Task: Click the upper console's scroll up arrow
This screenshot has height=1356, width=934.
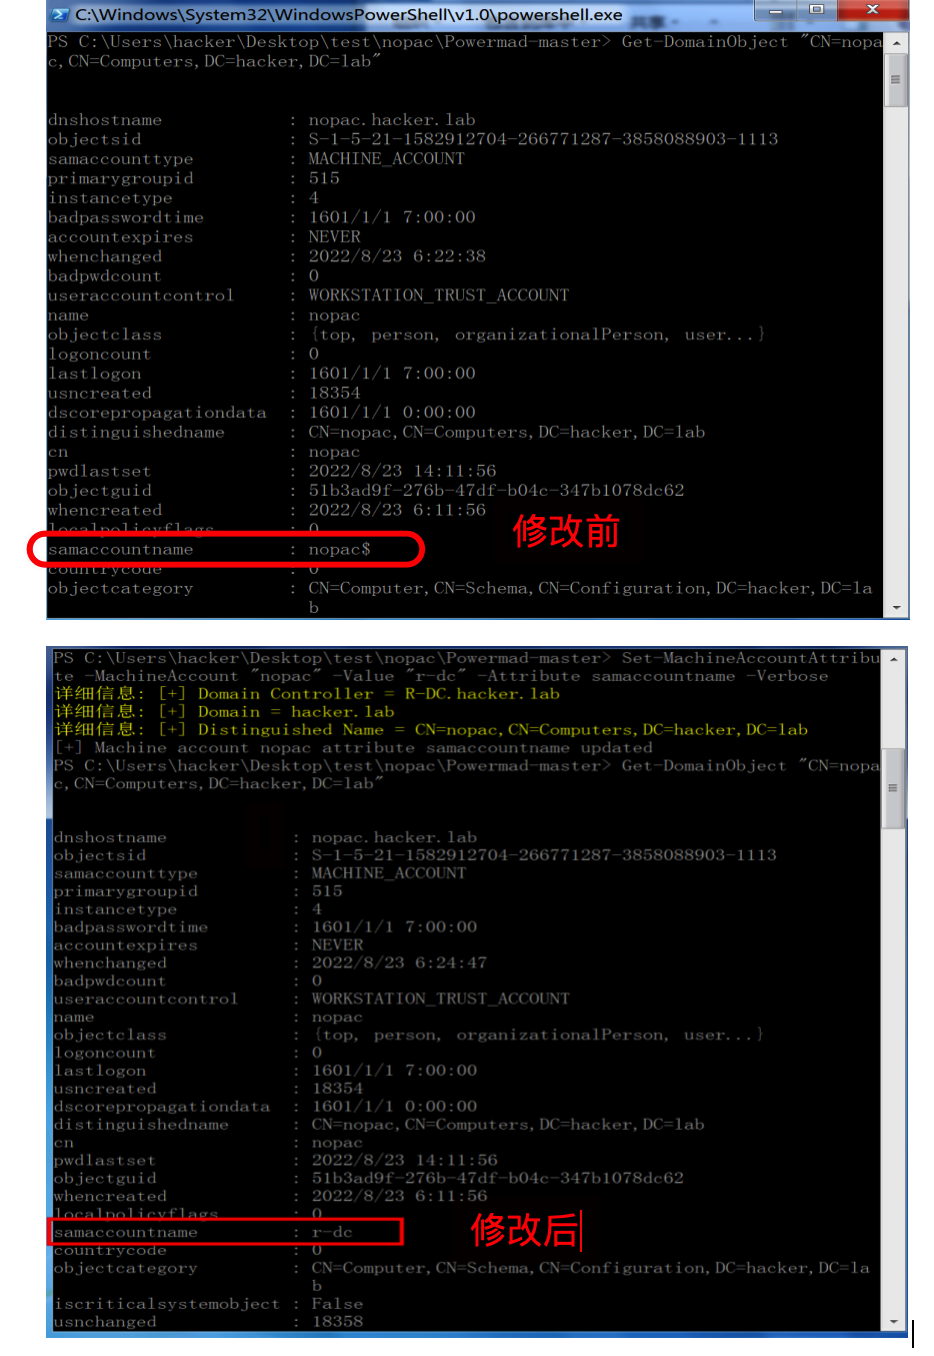Action: (x=896, y=44)
